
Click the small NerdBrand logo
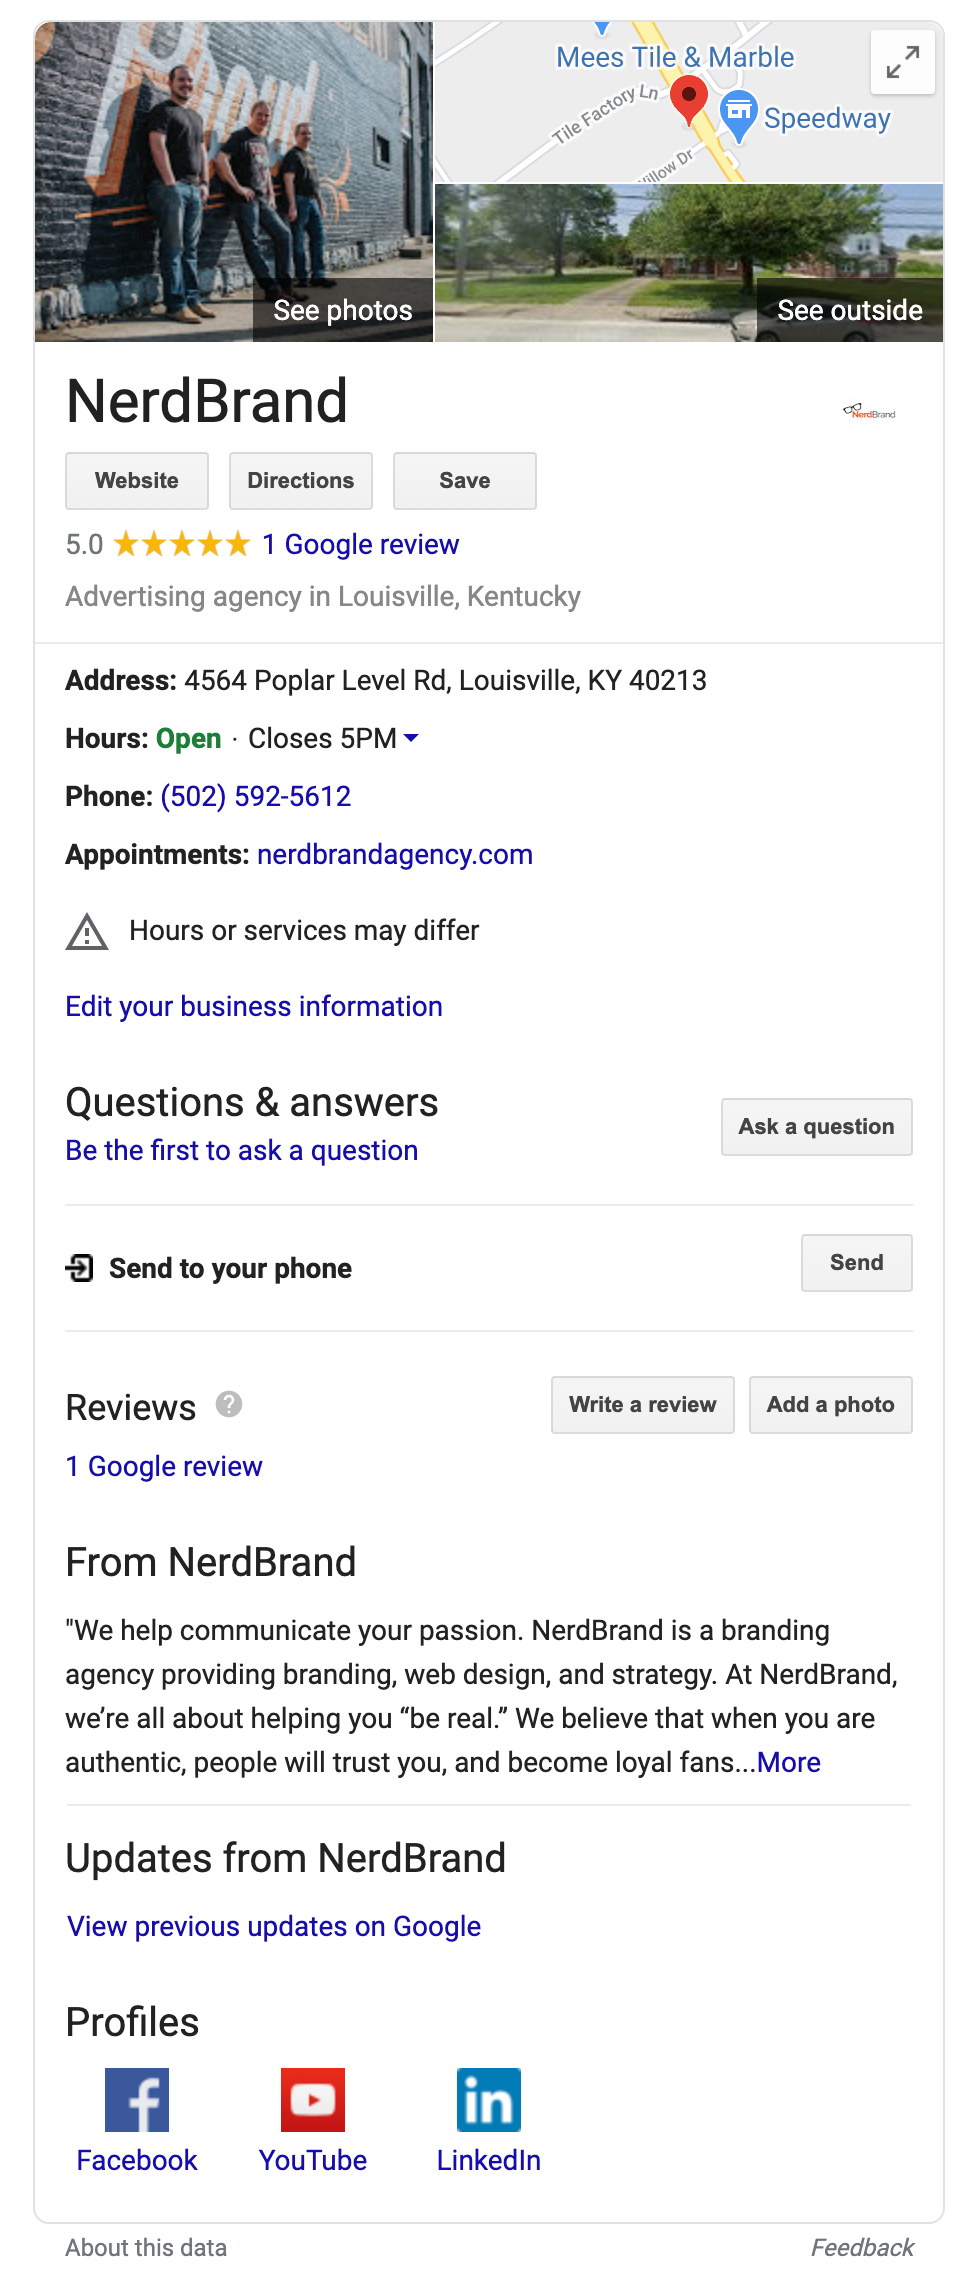[870, 411]
